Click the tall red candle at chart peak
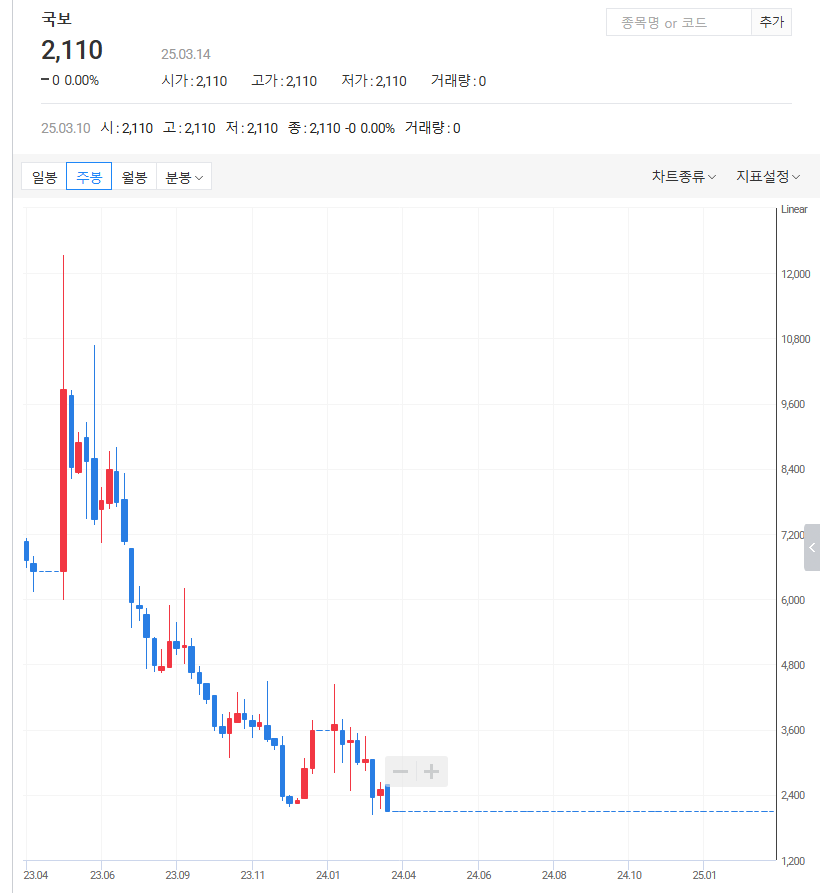 tap(63, 480)
